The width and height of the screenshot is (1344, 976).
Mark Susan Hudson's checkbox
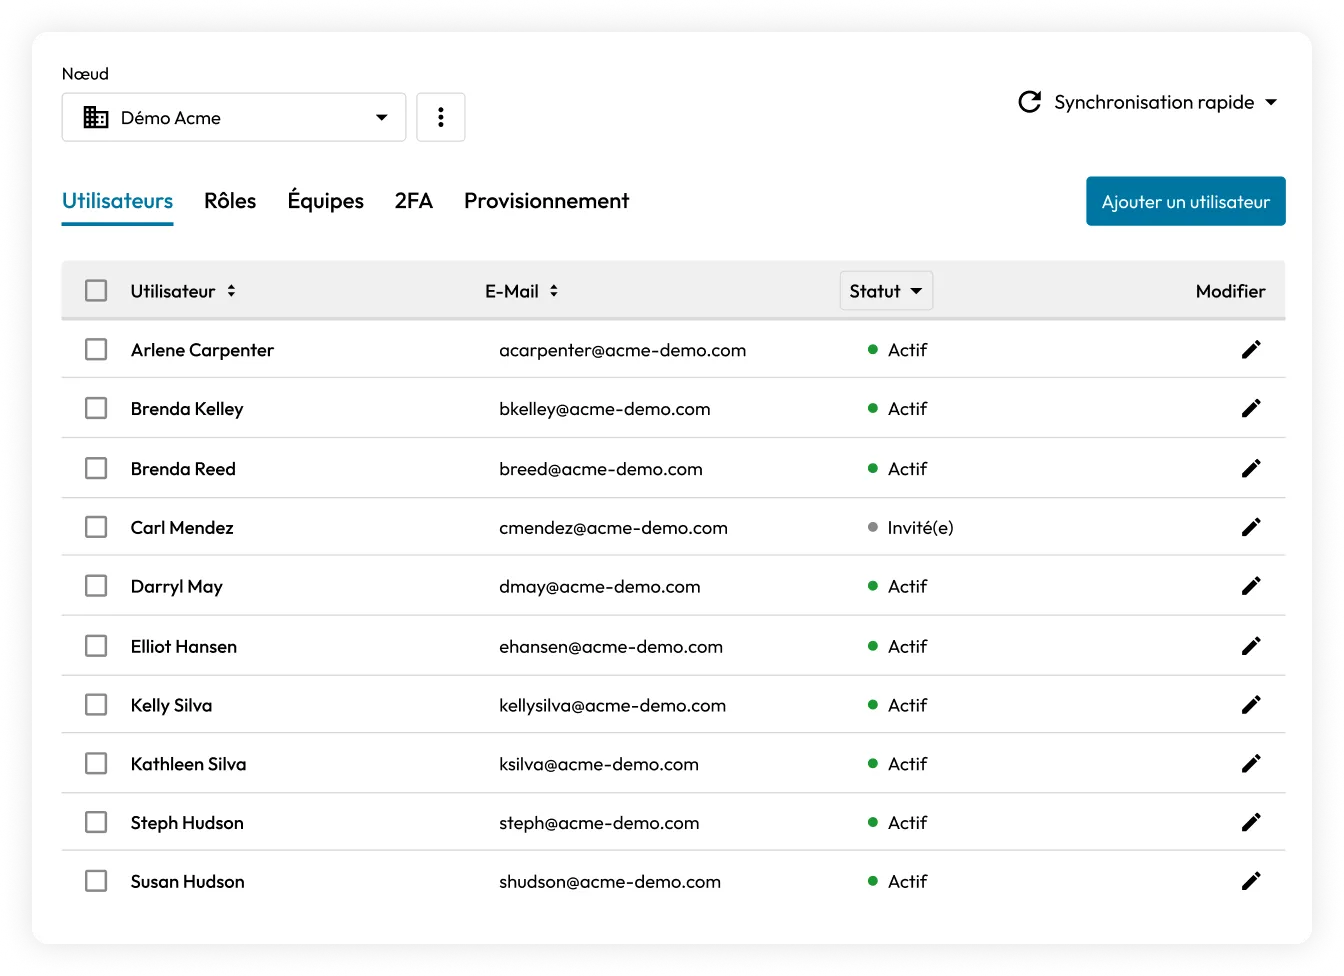coord(96,881)
